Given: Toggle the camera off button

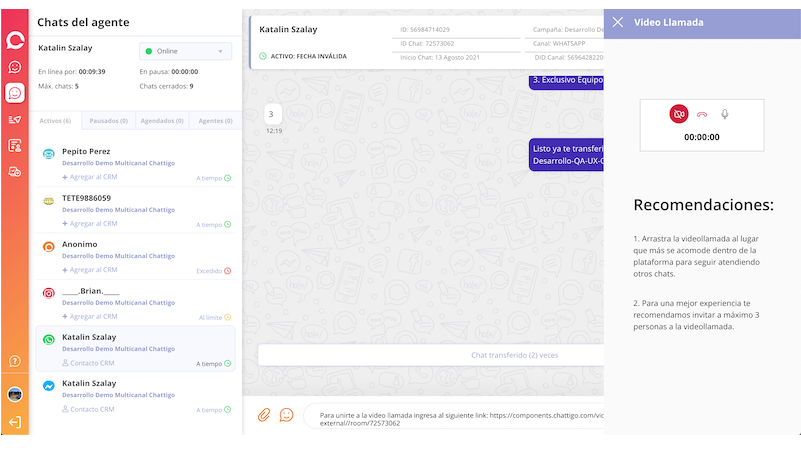Looking at the screenshot, I should (679, 114).
